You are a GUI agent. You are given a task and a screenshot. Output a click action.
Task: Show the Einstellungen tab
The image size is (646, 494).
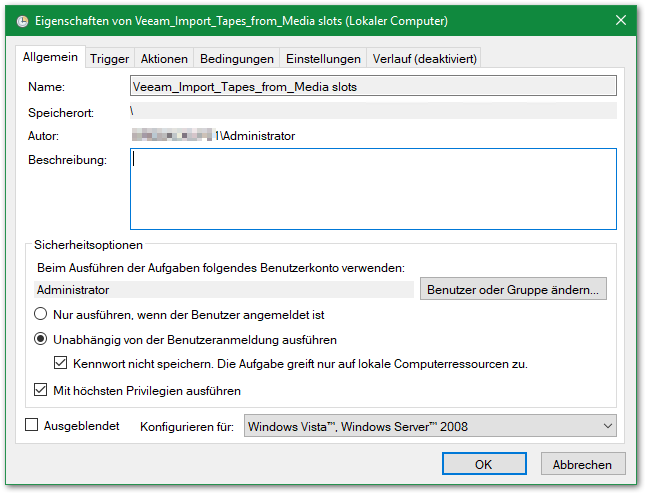coord(323,59)
